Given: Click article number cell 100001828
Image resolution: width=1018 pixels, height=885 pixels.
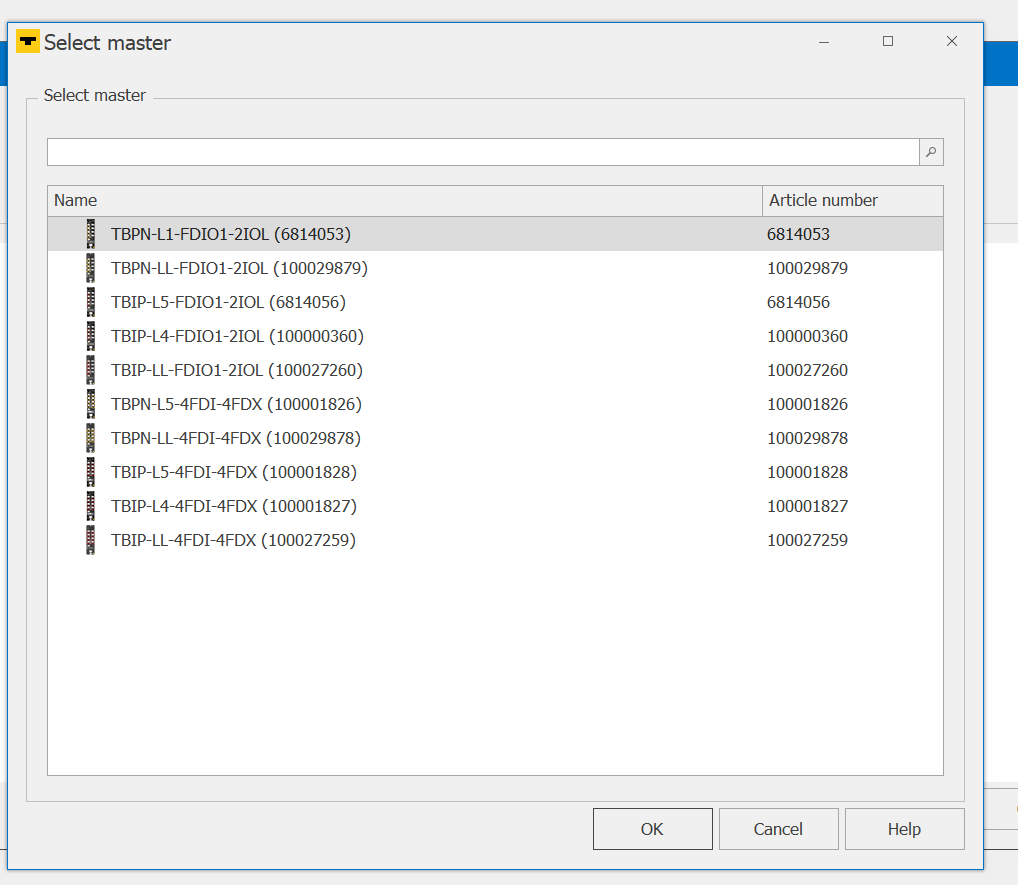Looking at the screenshot, I should coord(807,472).
